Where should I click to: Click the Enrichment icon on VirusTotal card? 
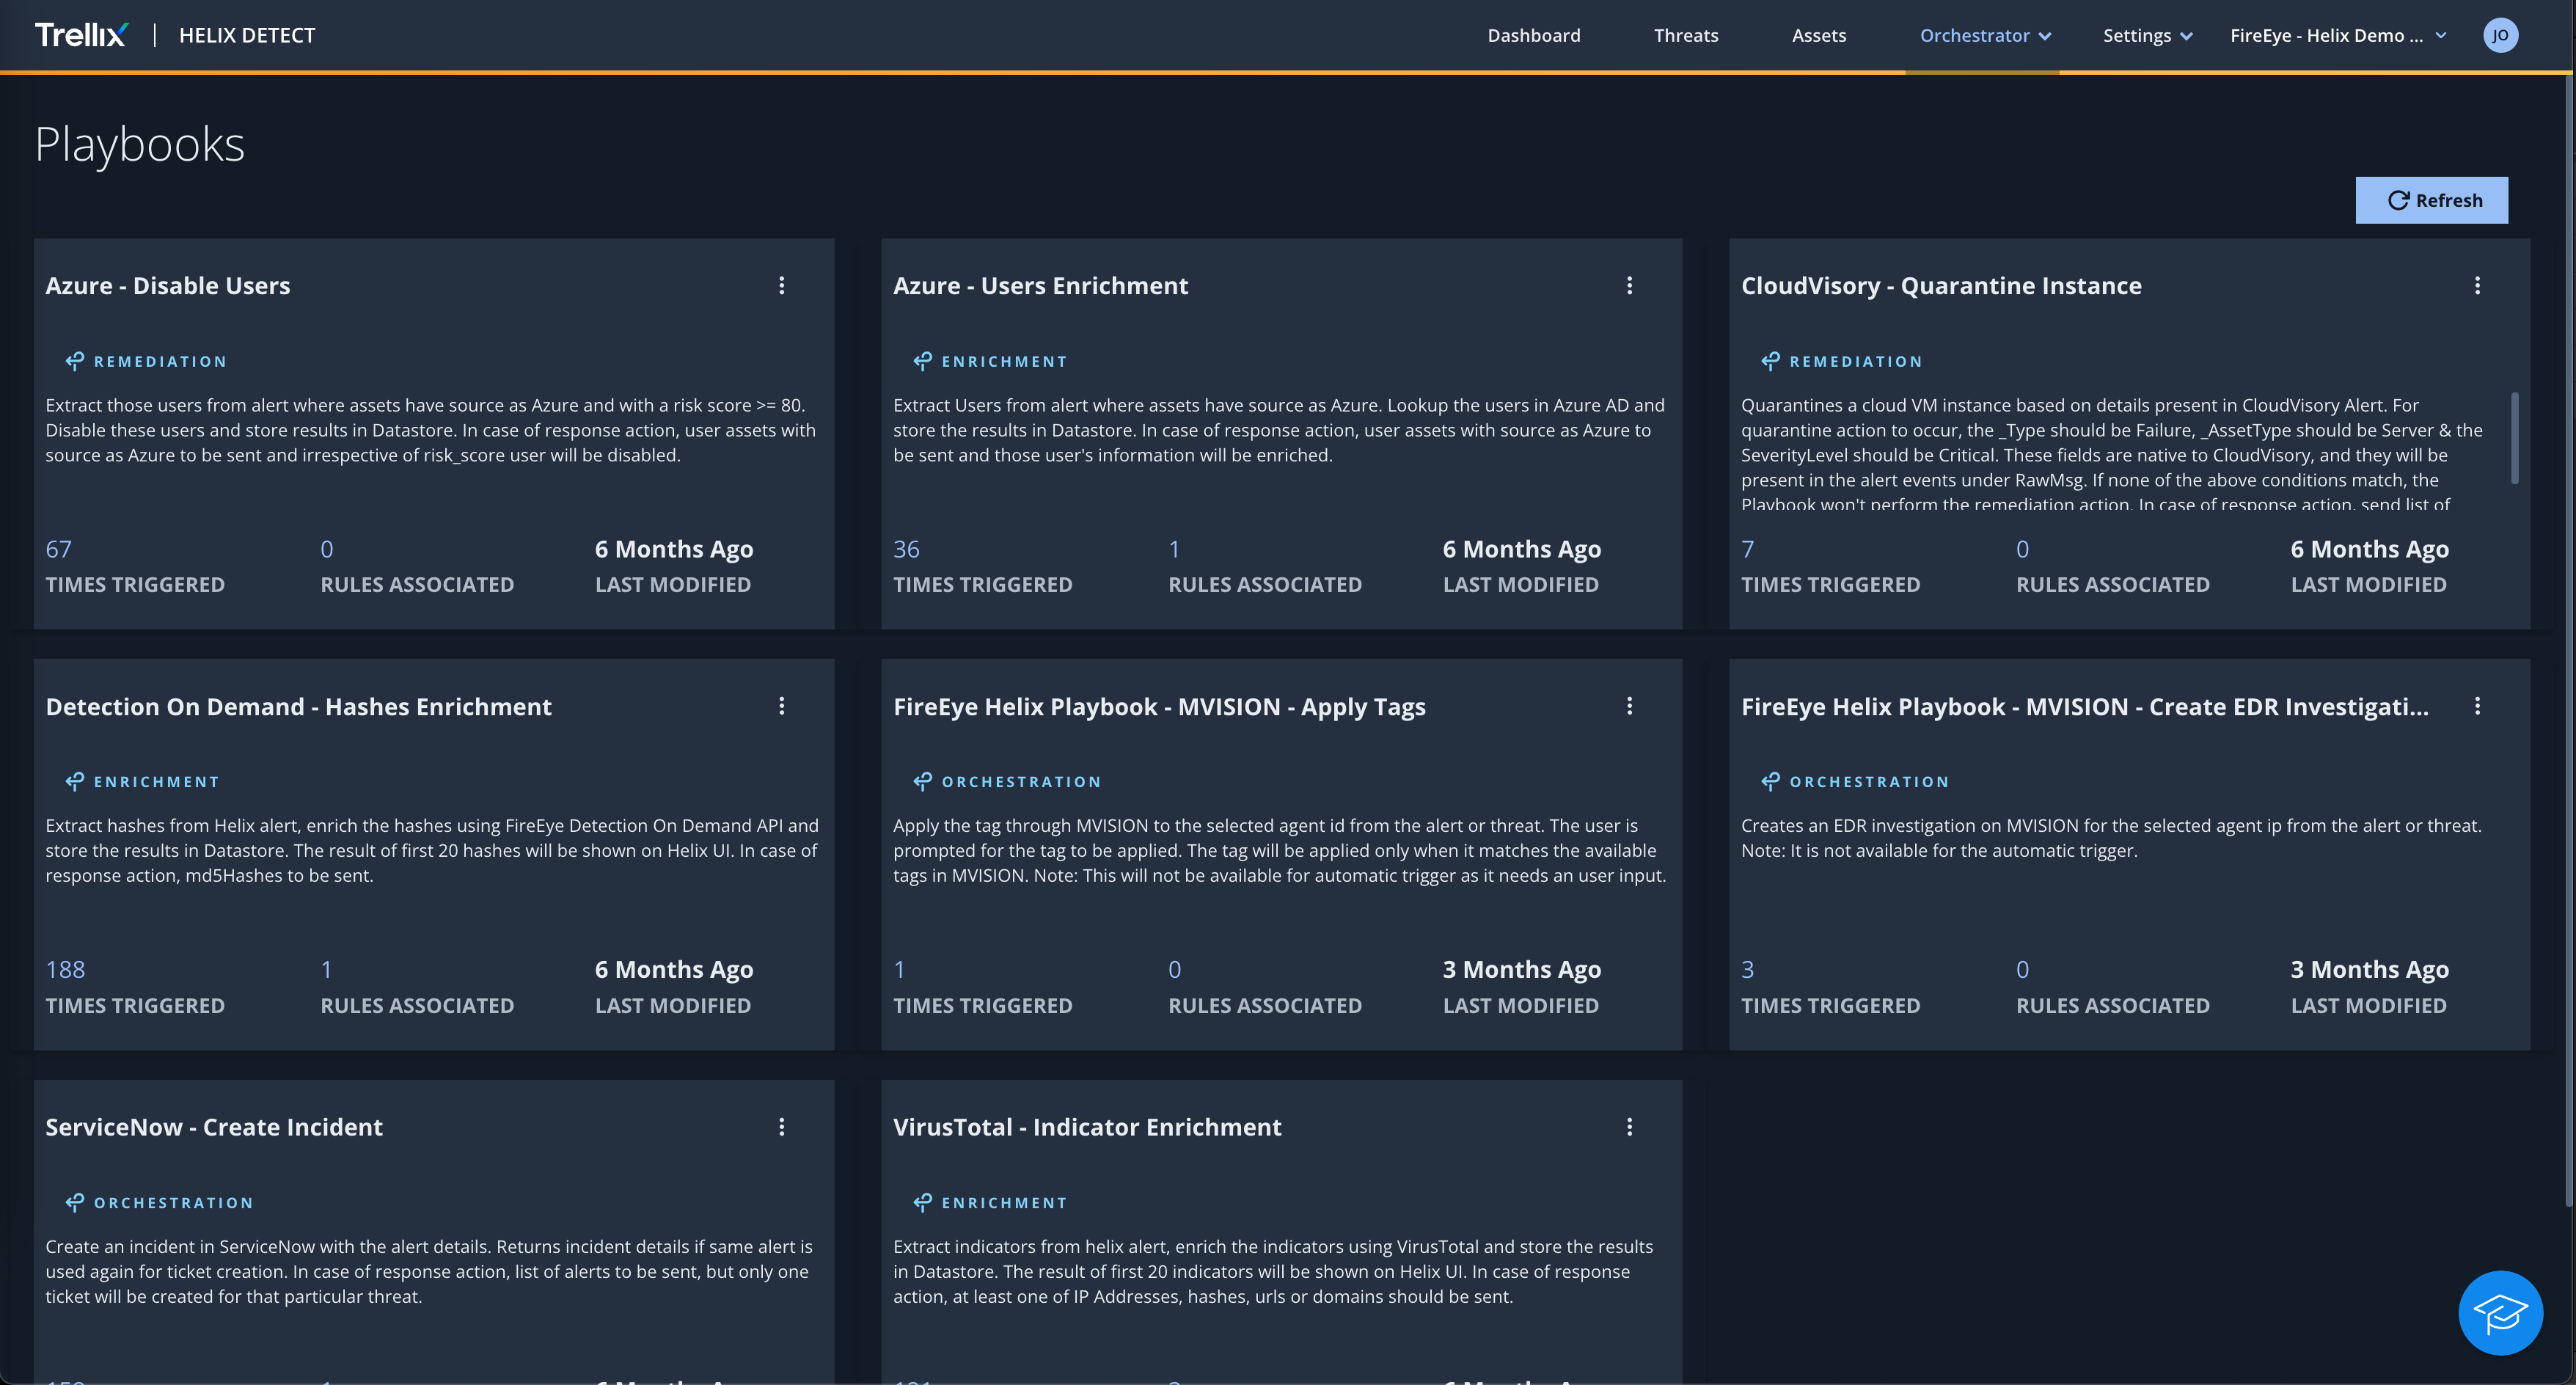923,1202
